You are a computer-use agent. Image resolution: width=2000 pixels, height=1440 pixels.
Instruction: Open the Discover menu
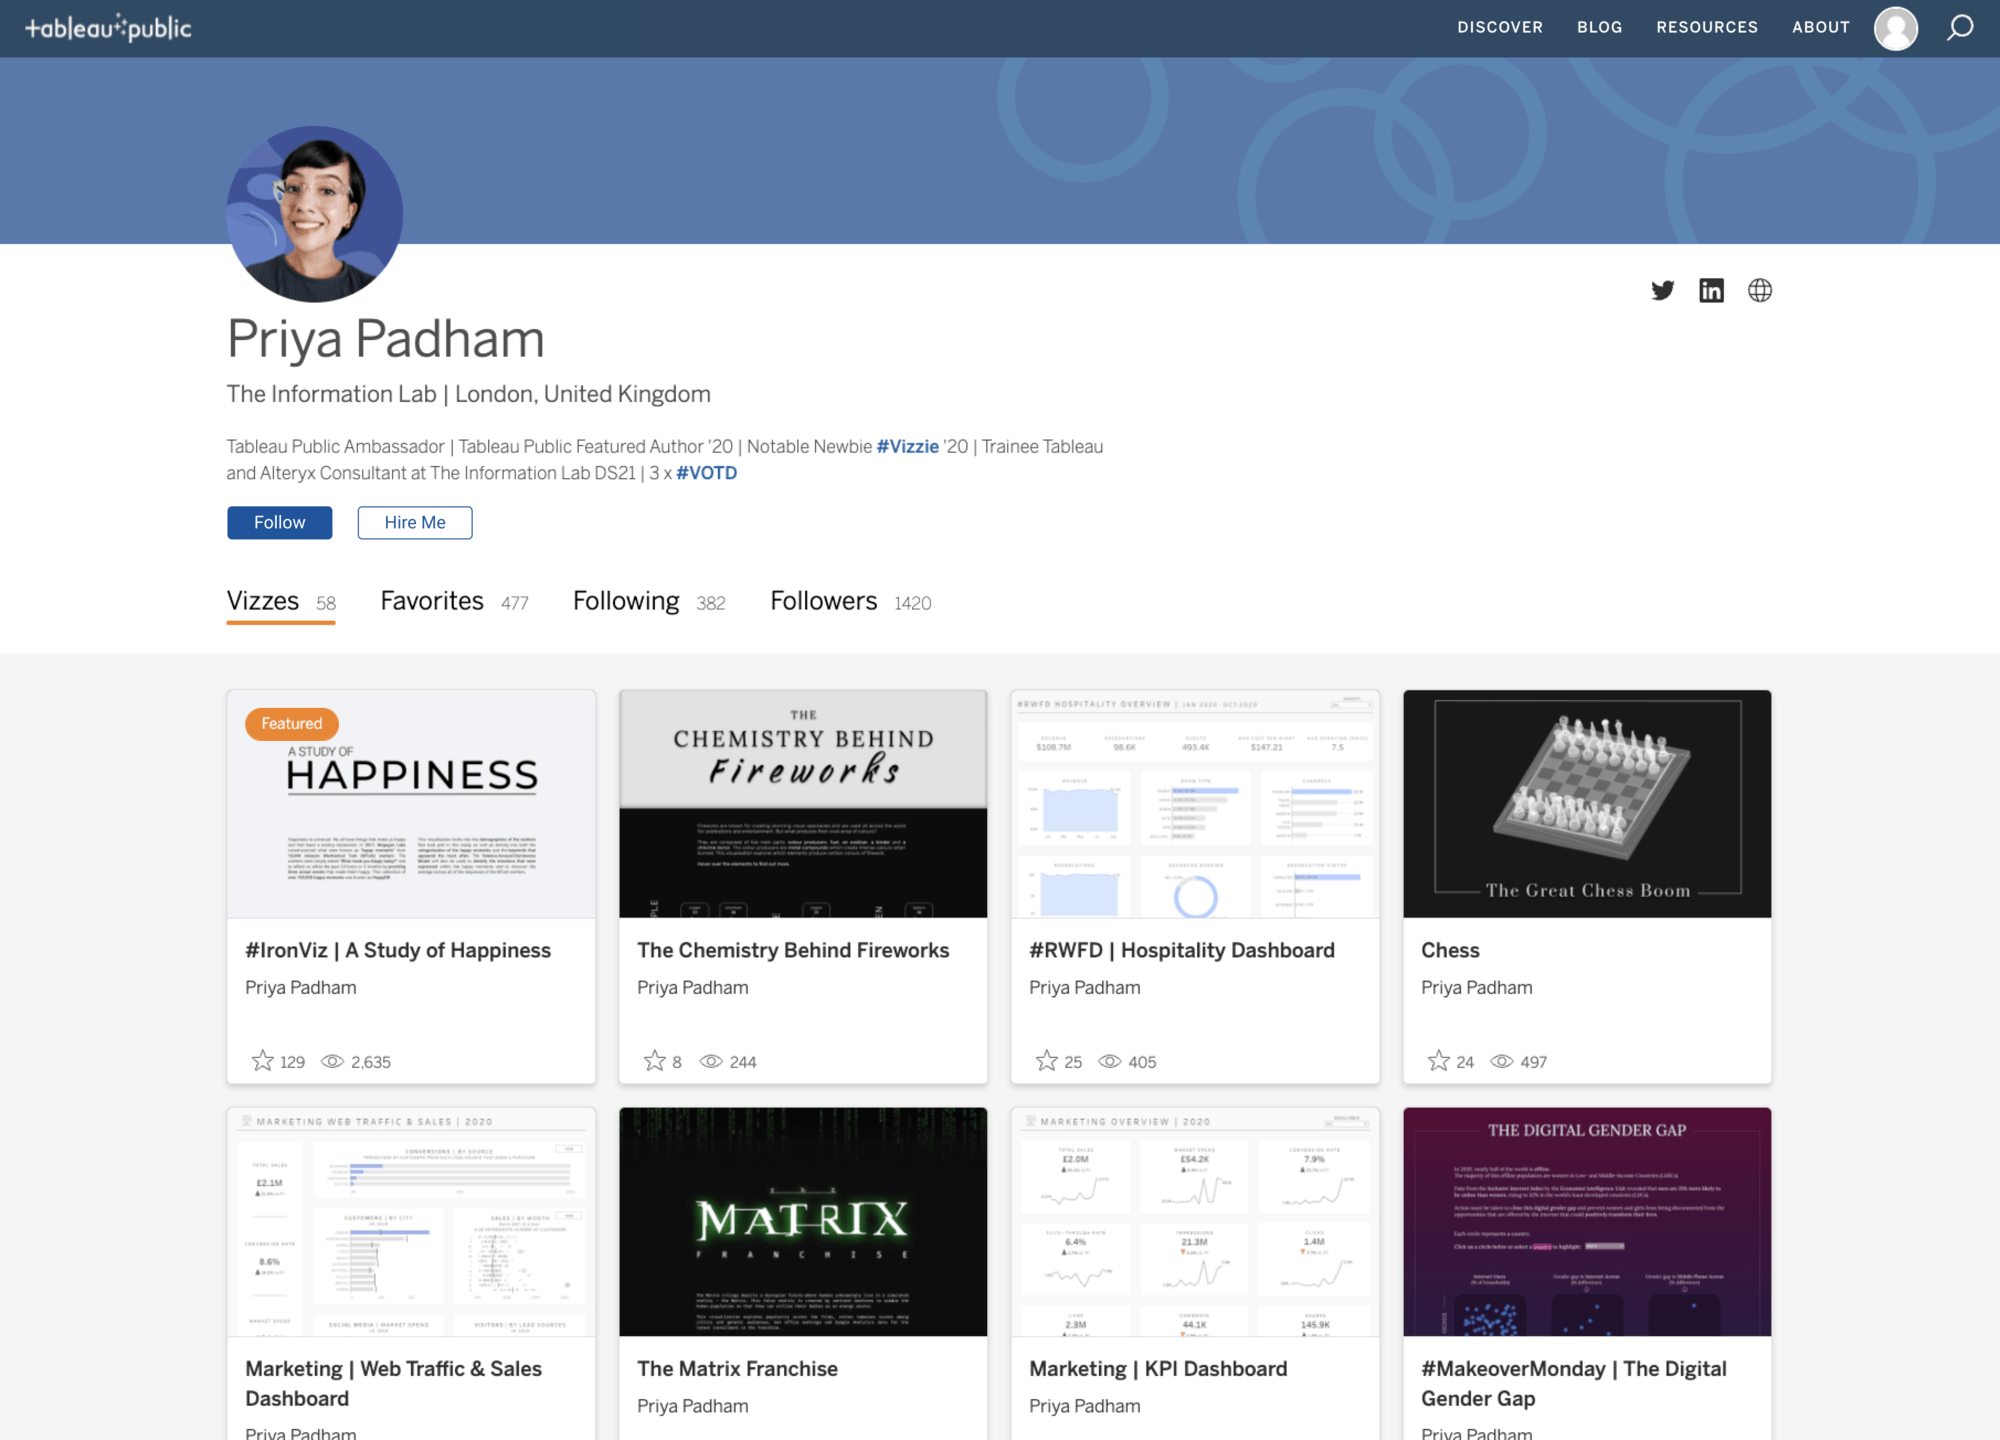1499,28
